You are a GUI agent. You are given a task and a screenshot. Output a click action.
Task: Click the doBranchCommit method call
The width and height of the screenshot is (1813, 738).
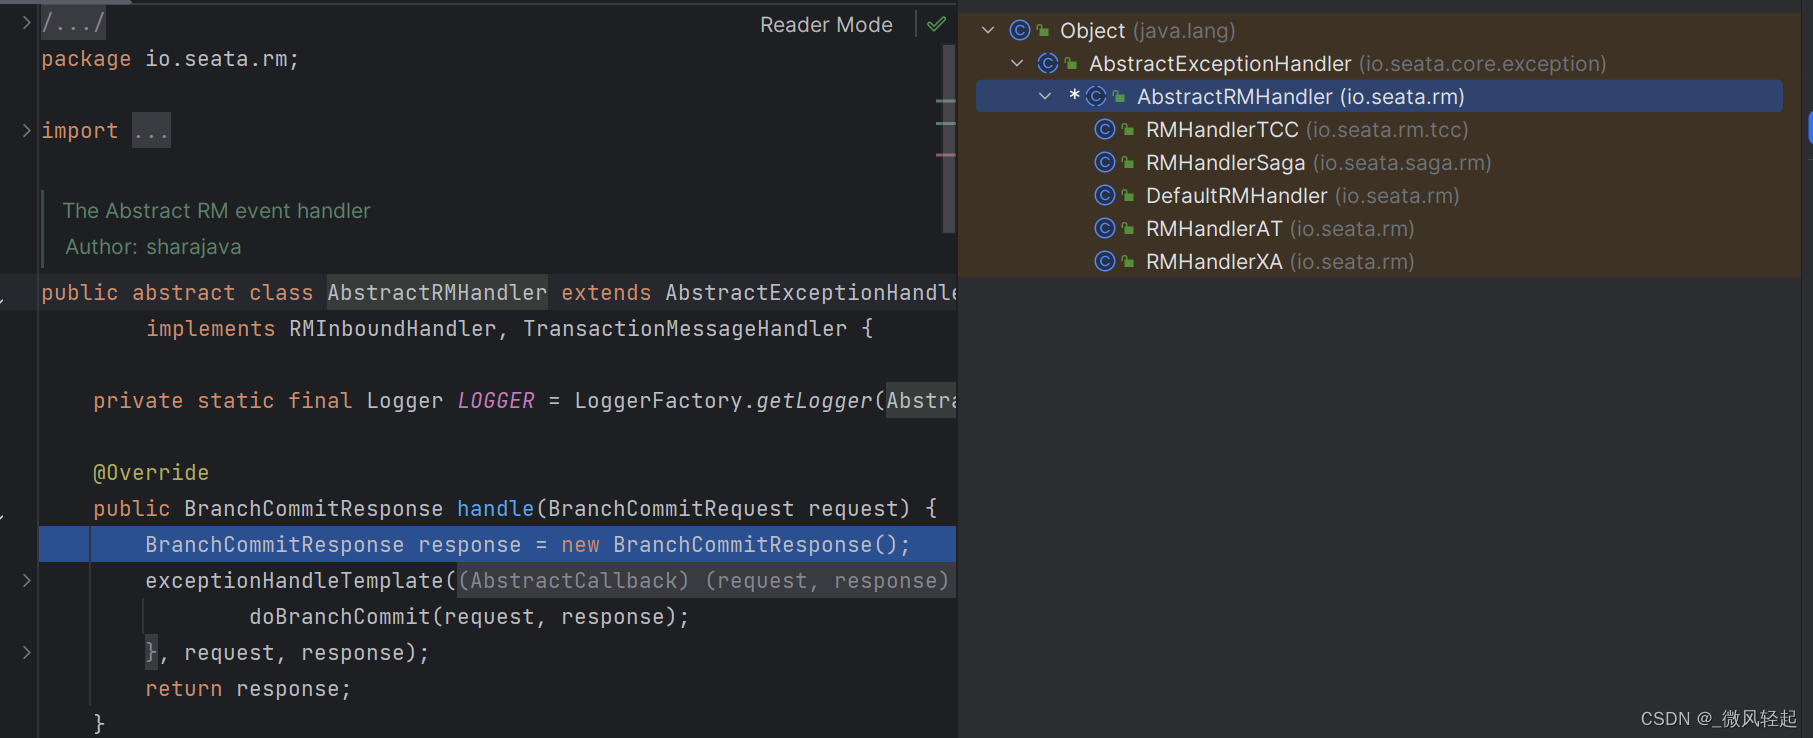[x=340, y=617]
